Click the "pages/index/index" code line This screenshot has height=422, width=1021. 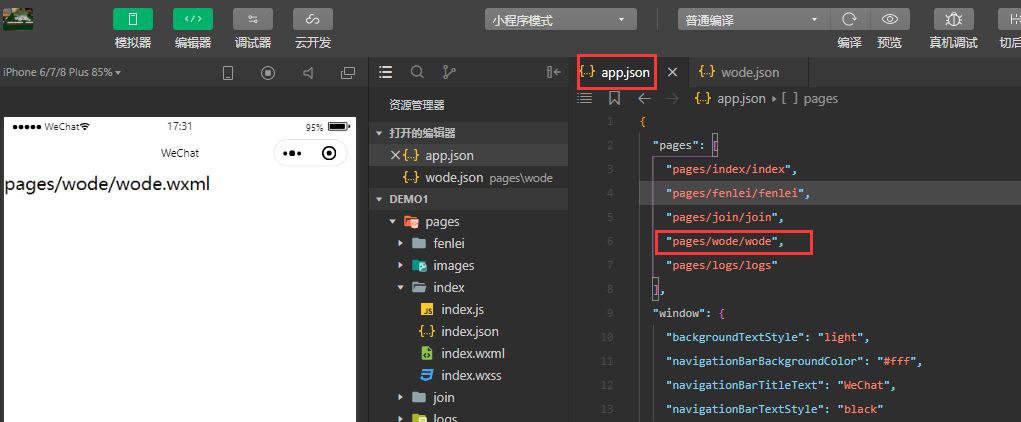tap(731, 169)
